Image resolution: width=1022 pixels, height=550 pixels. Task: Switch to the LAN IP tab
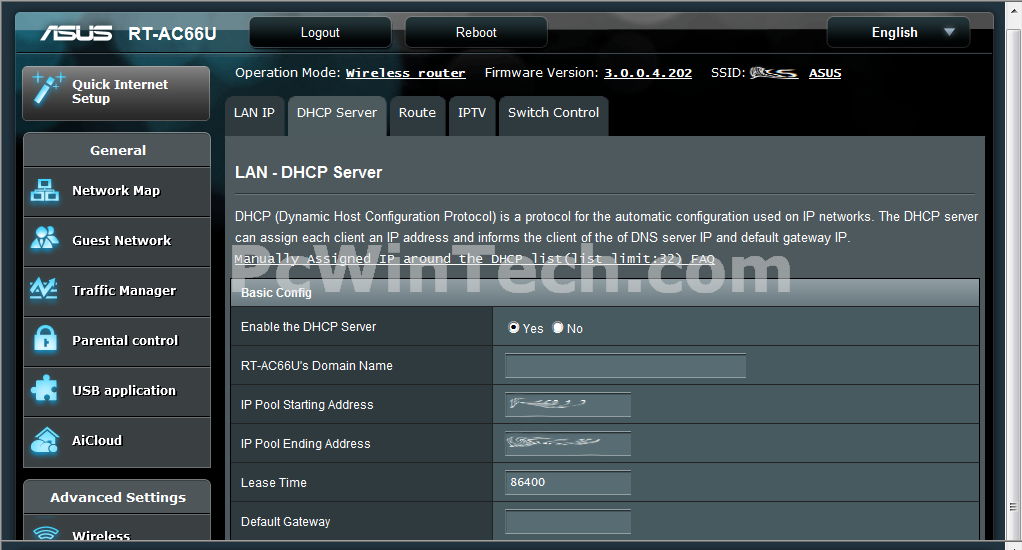click(x=254, y=115)
